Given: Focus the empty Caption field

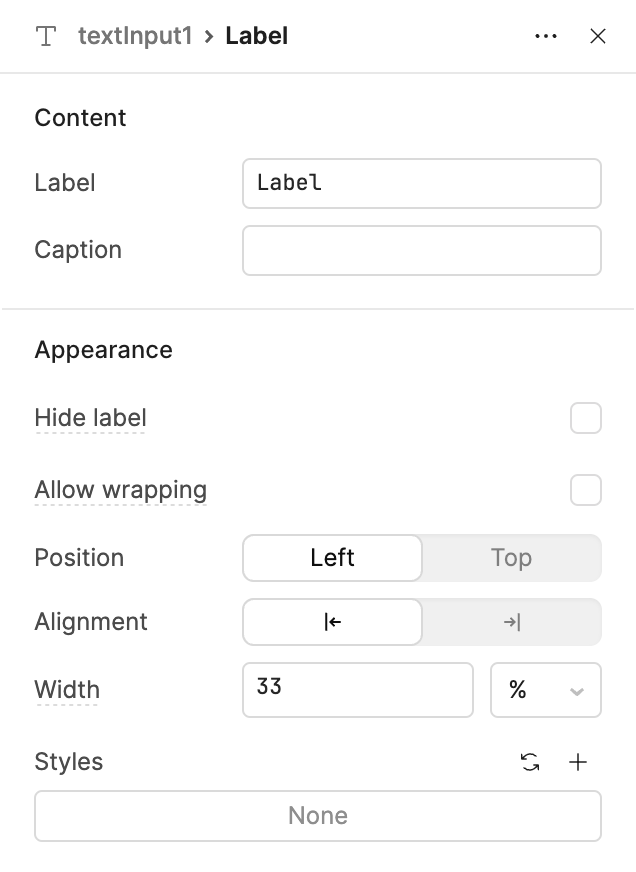Looking at the screenshot, I should tap(422, 250).
